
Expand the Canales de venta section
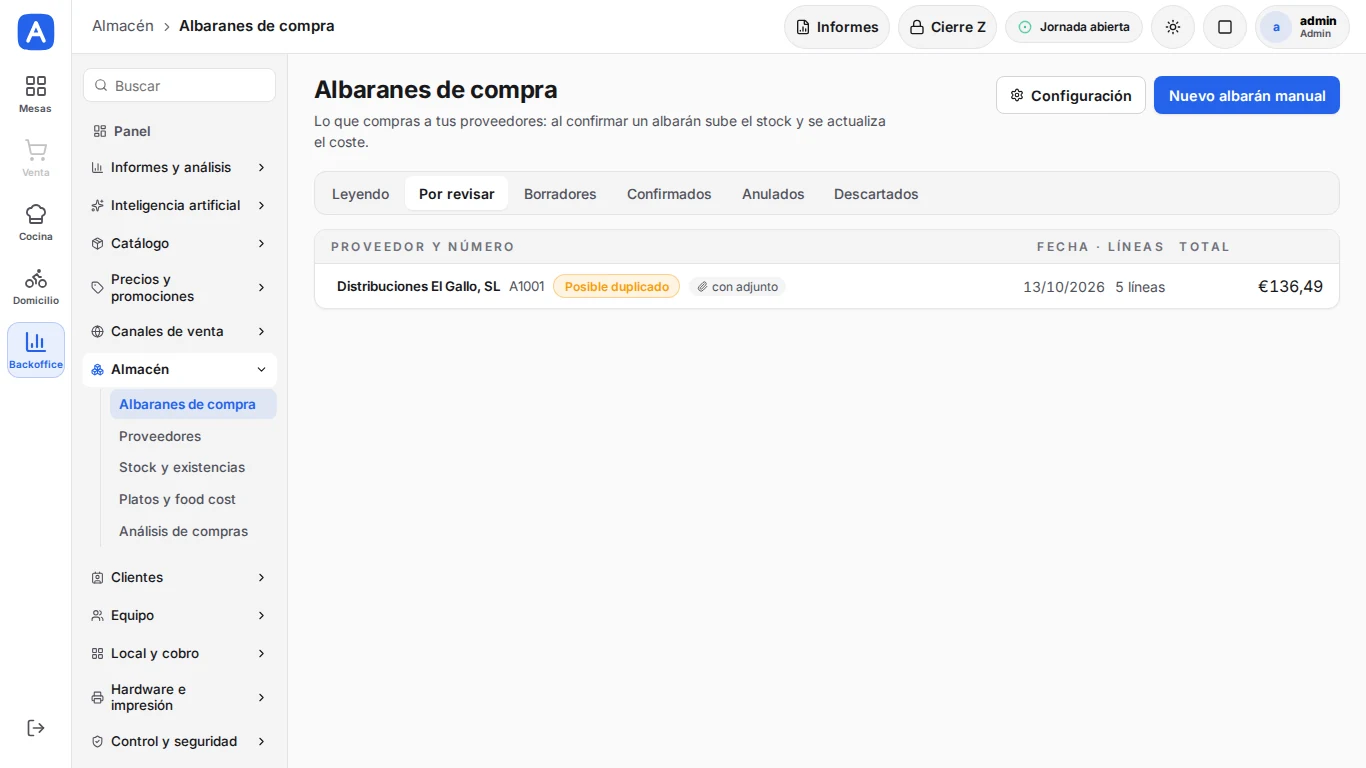pos(179,331)
